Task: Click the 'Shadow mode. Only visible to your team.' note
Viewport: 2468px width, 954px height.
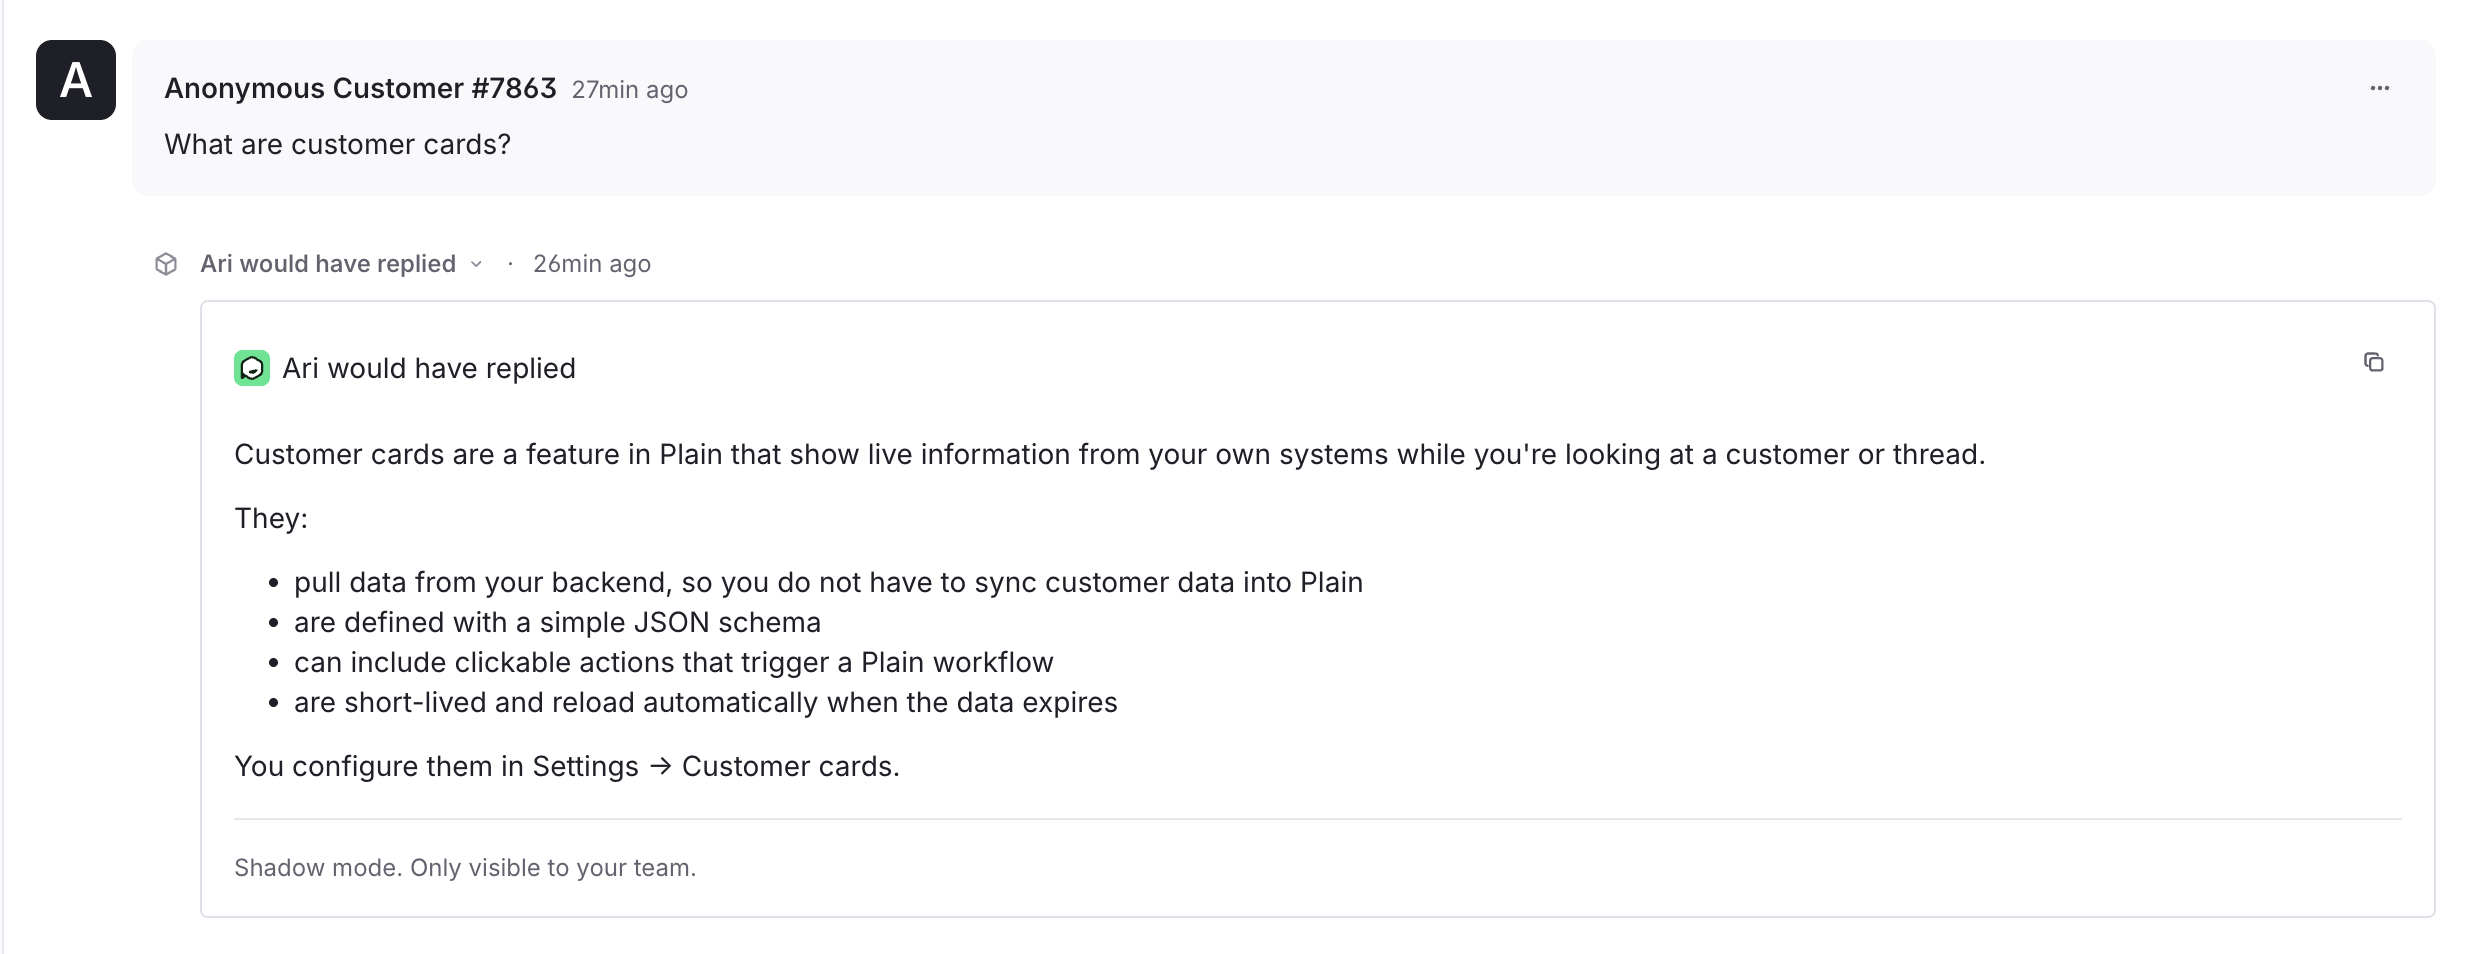Action: 465,867
